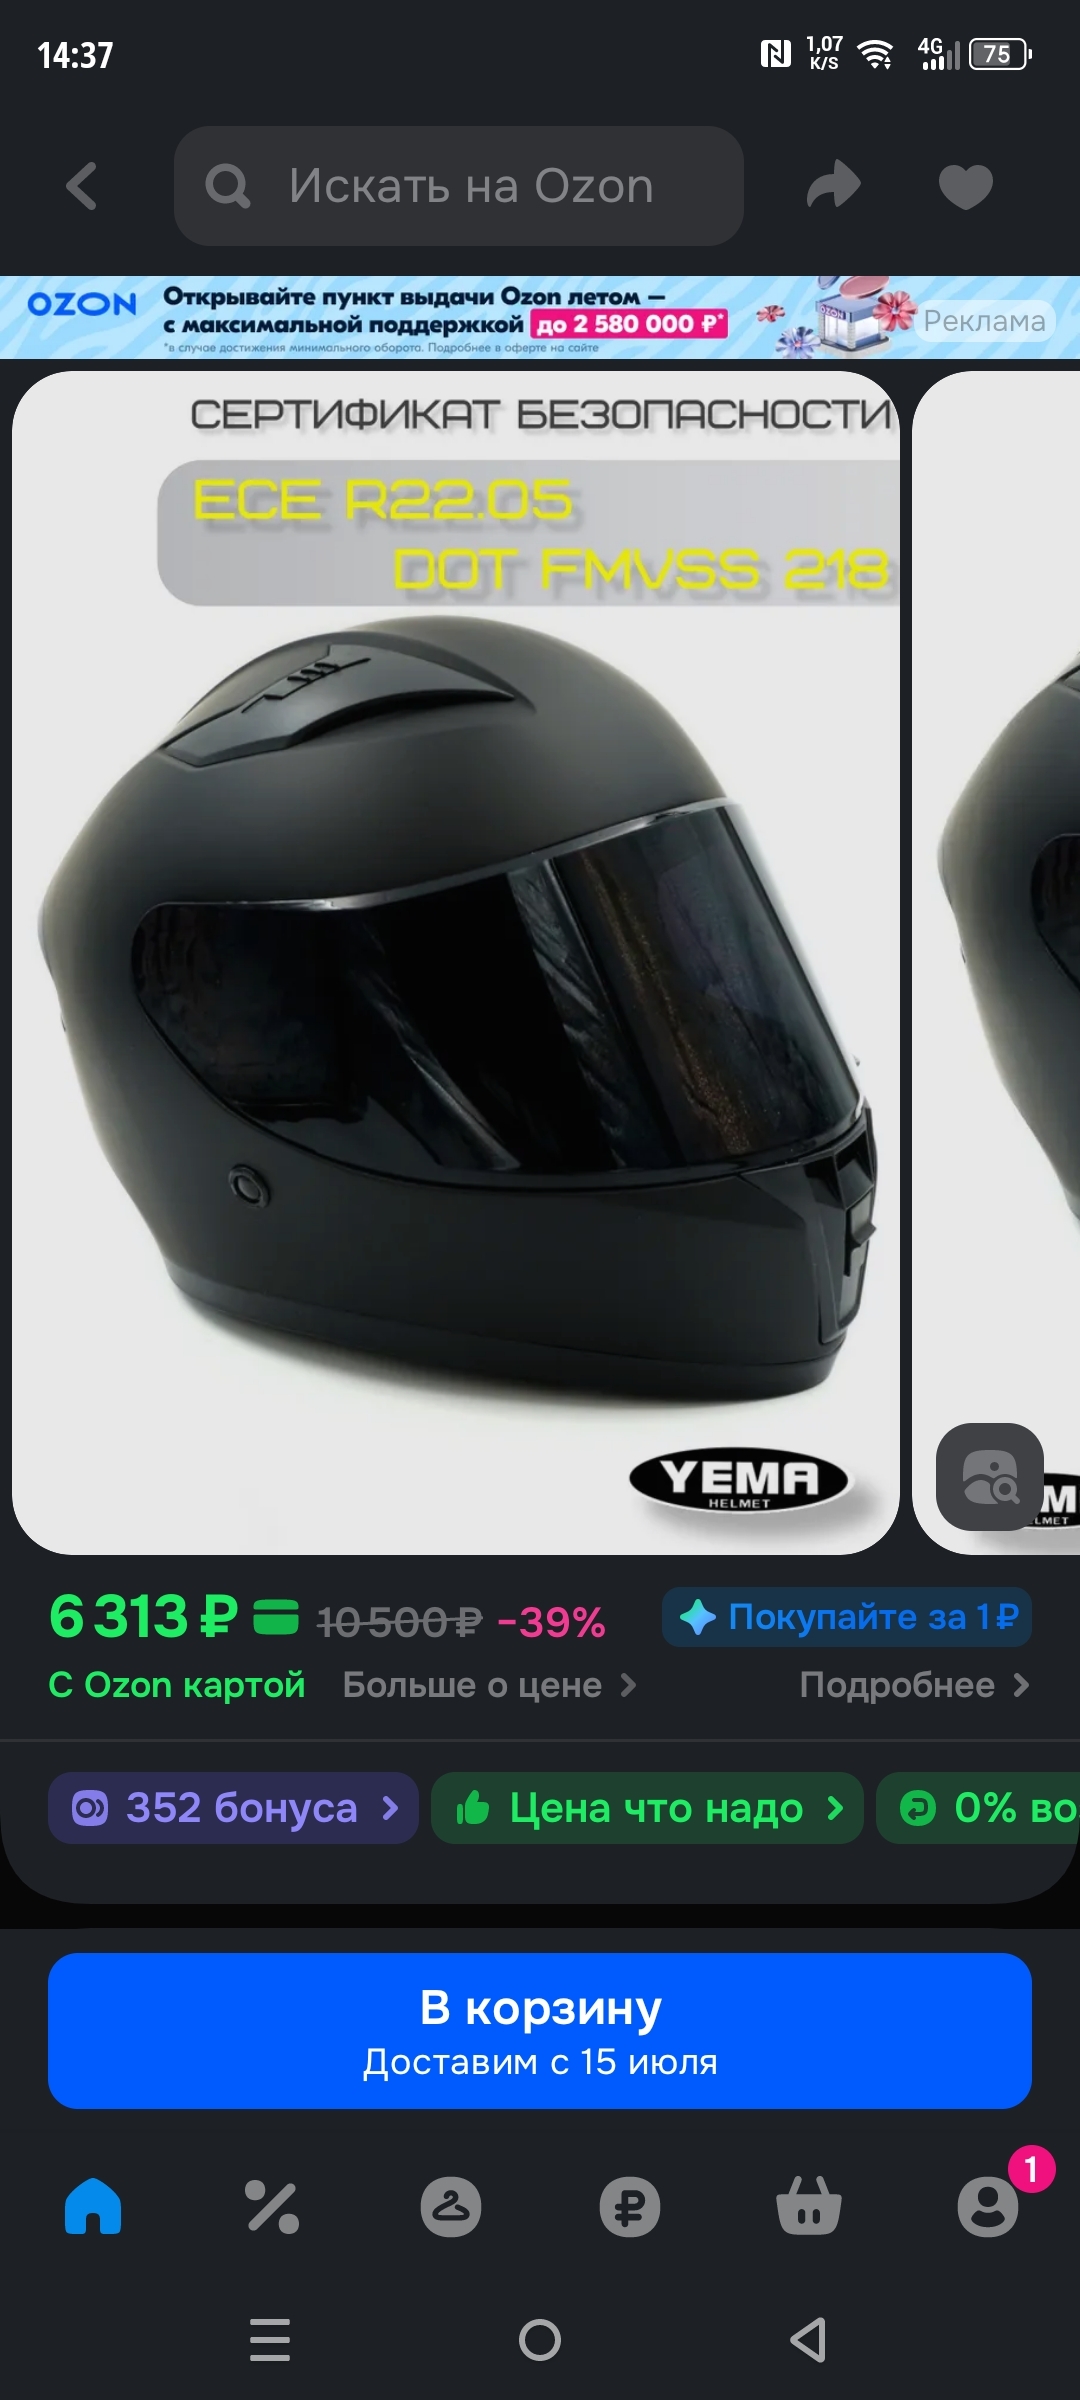Tap 'Покупайте за 1₽' offer badge
This screenshot has height=2400, width=1080.
pyautogui.click(x=847, y=1617)
